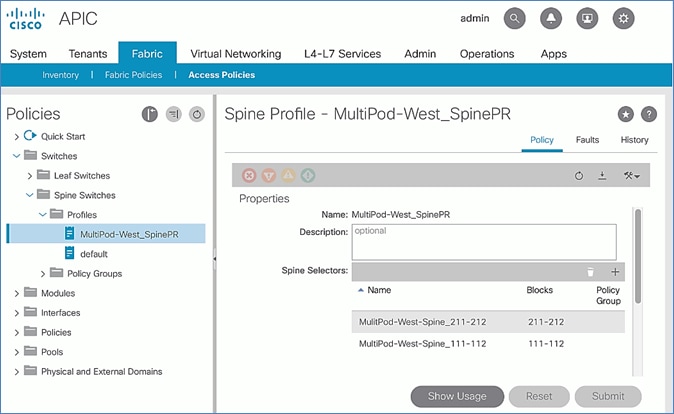Click the red critical fault icon
The width and height of the screenshot is (674, 414).
tap(249, 175)
